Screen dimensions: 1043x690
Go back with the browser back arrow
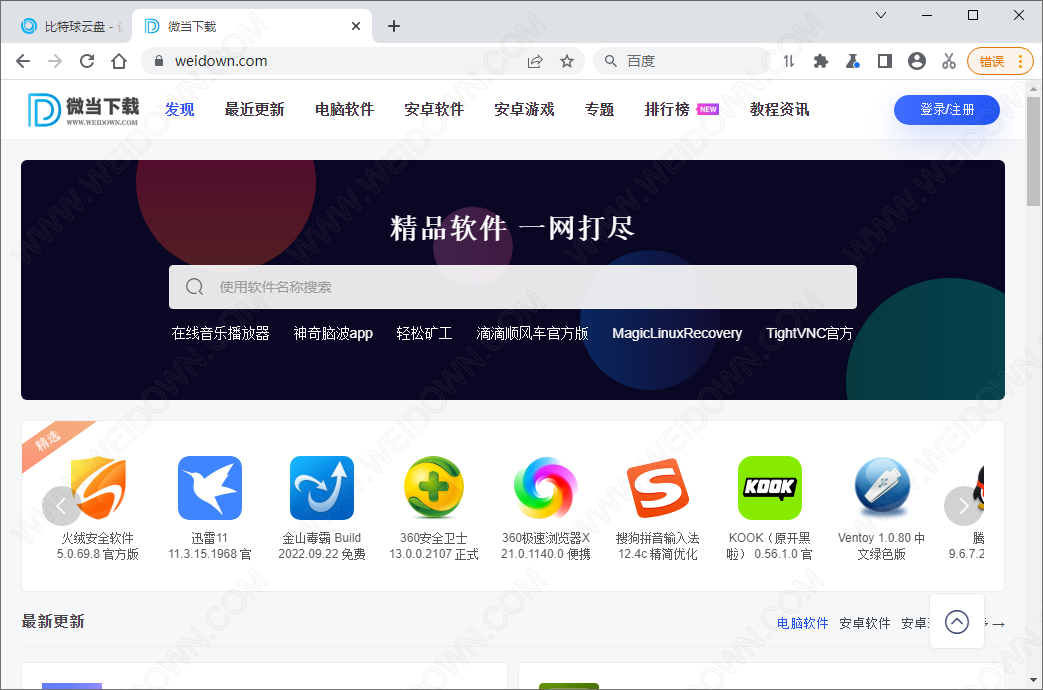[x=23, y=61]
